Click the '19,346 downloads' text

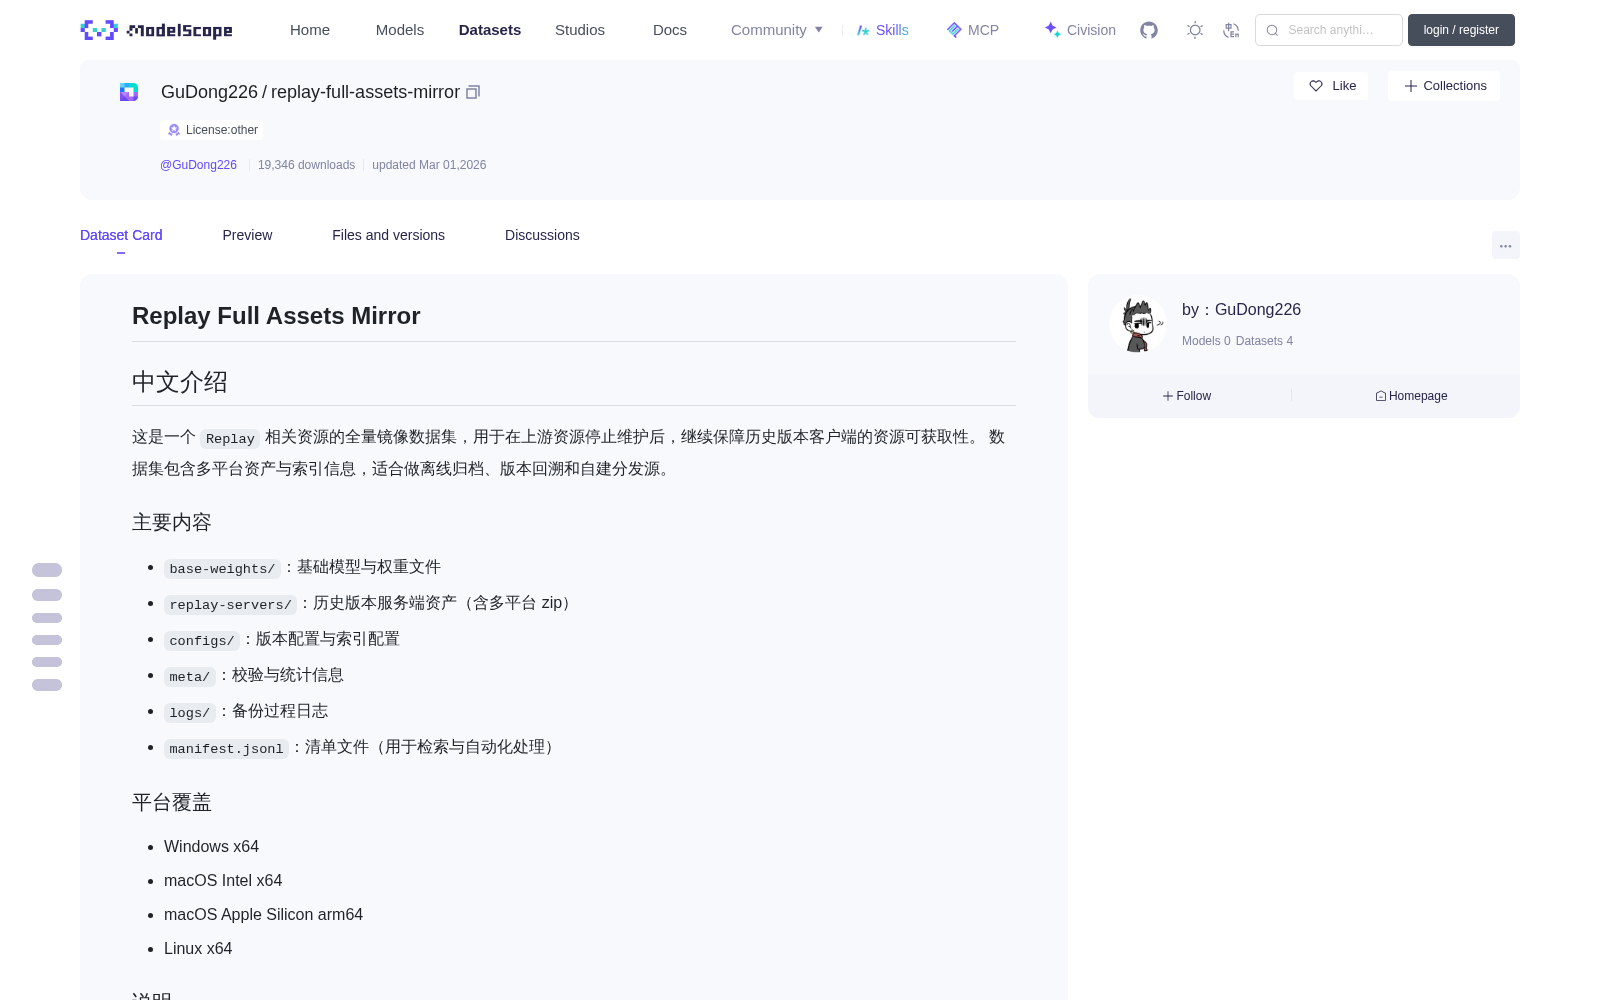306,165
